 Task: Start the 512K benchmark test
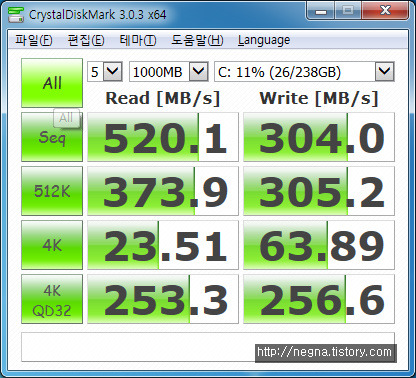(52, 191)
